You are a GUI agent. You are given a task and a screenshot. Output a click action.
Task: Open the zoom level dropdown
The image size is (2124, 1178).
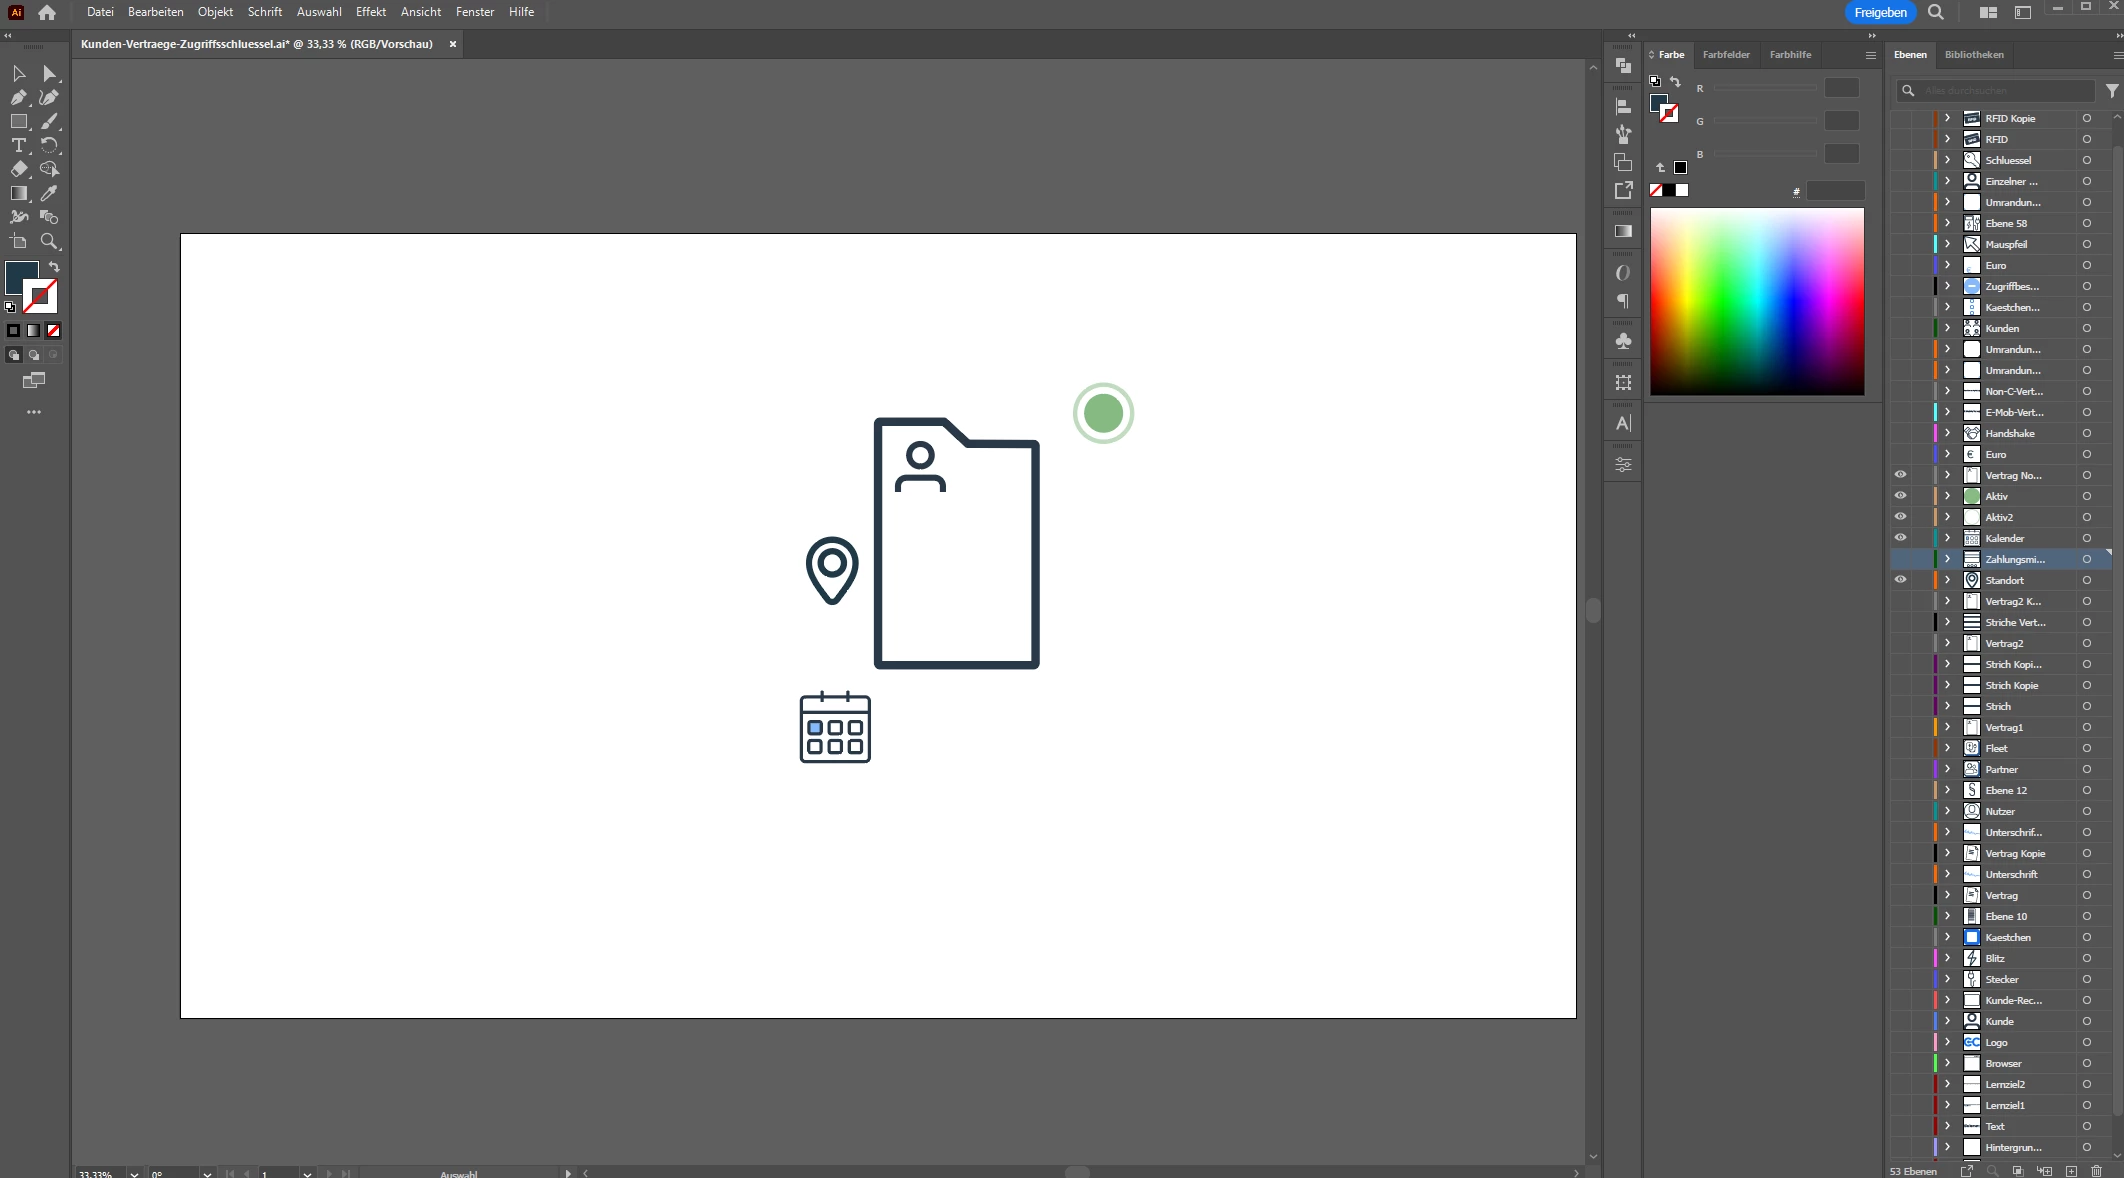(x=134, y=1173)
